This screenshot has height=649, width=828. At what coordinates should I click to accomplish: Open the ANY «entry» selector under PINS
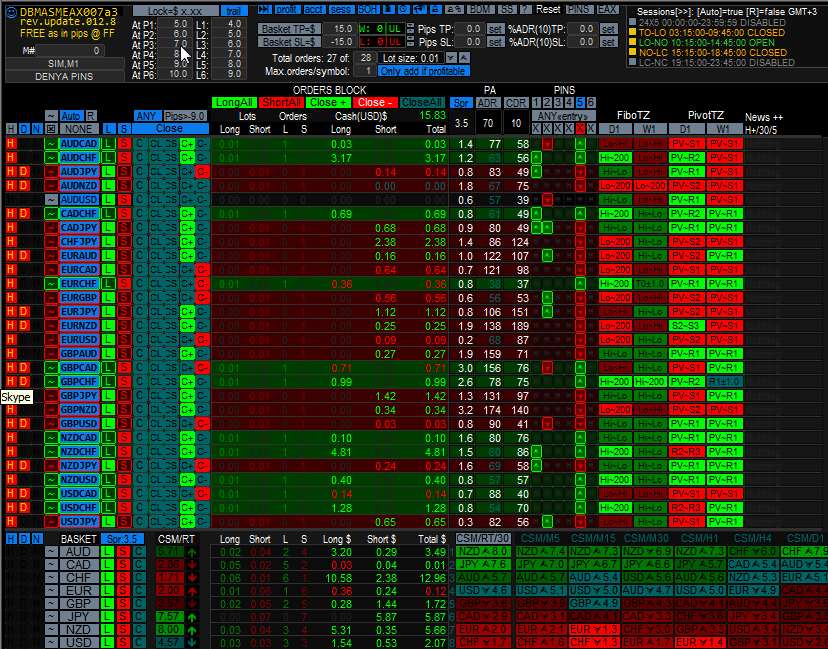click(563, 116)
